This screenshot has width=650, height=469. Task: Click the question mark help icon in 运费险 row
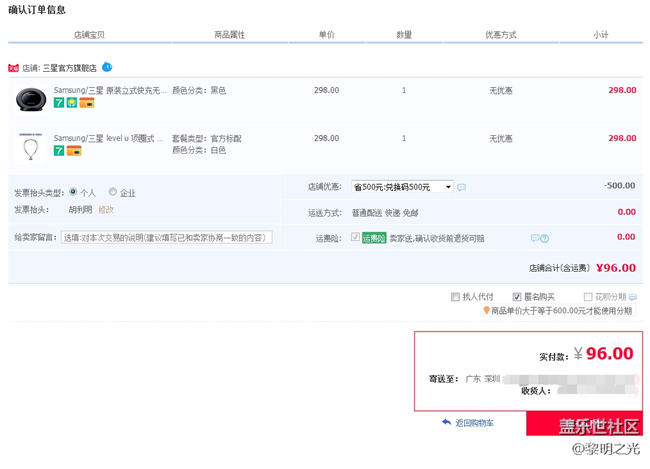545,238
